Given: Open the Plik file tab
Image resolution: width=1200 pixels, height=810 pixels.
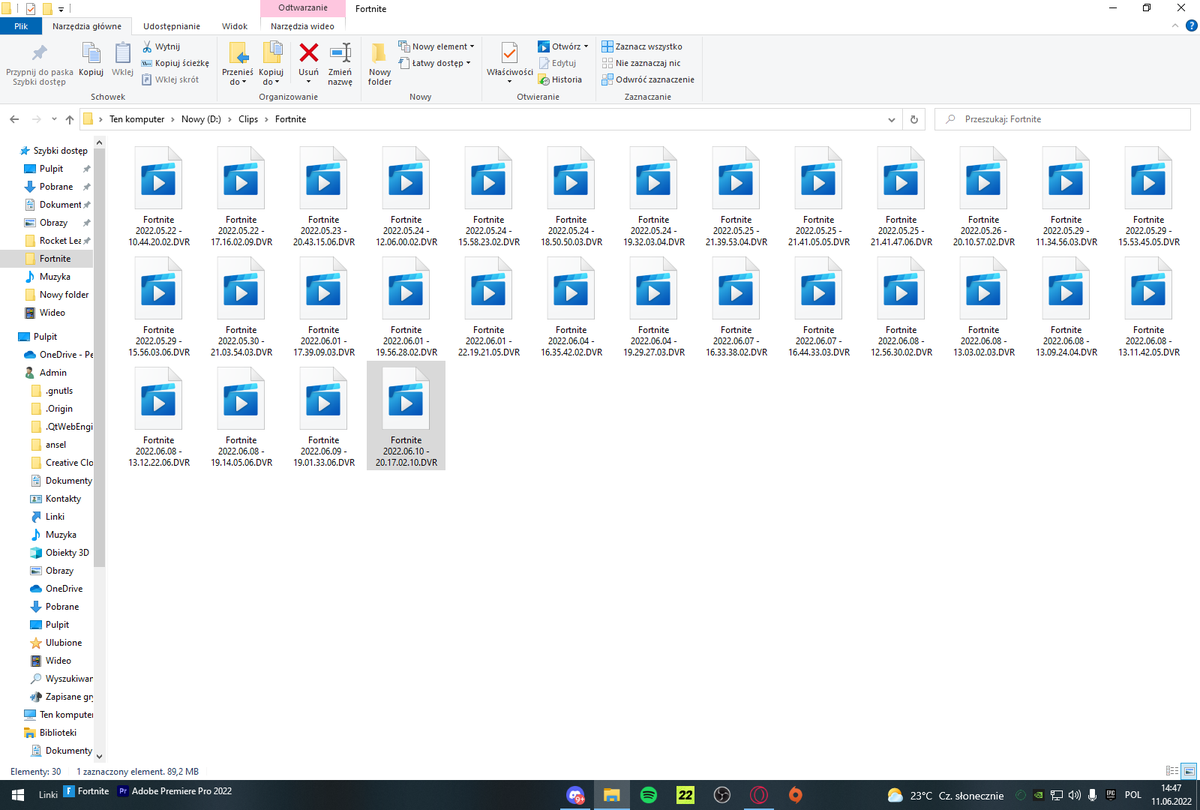Looking at the screenshot, I should 21,26.
